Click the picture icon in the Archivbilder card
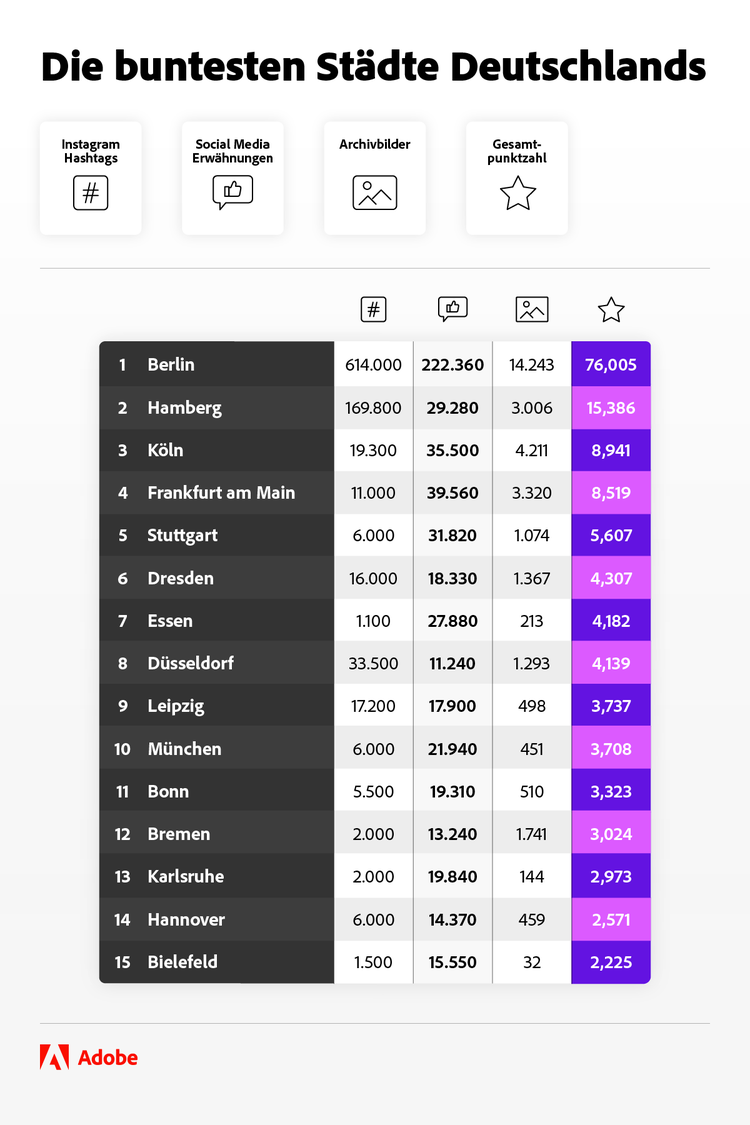The height and width of the screenshot is (1125, 750). [x=374, y=193]
